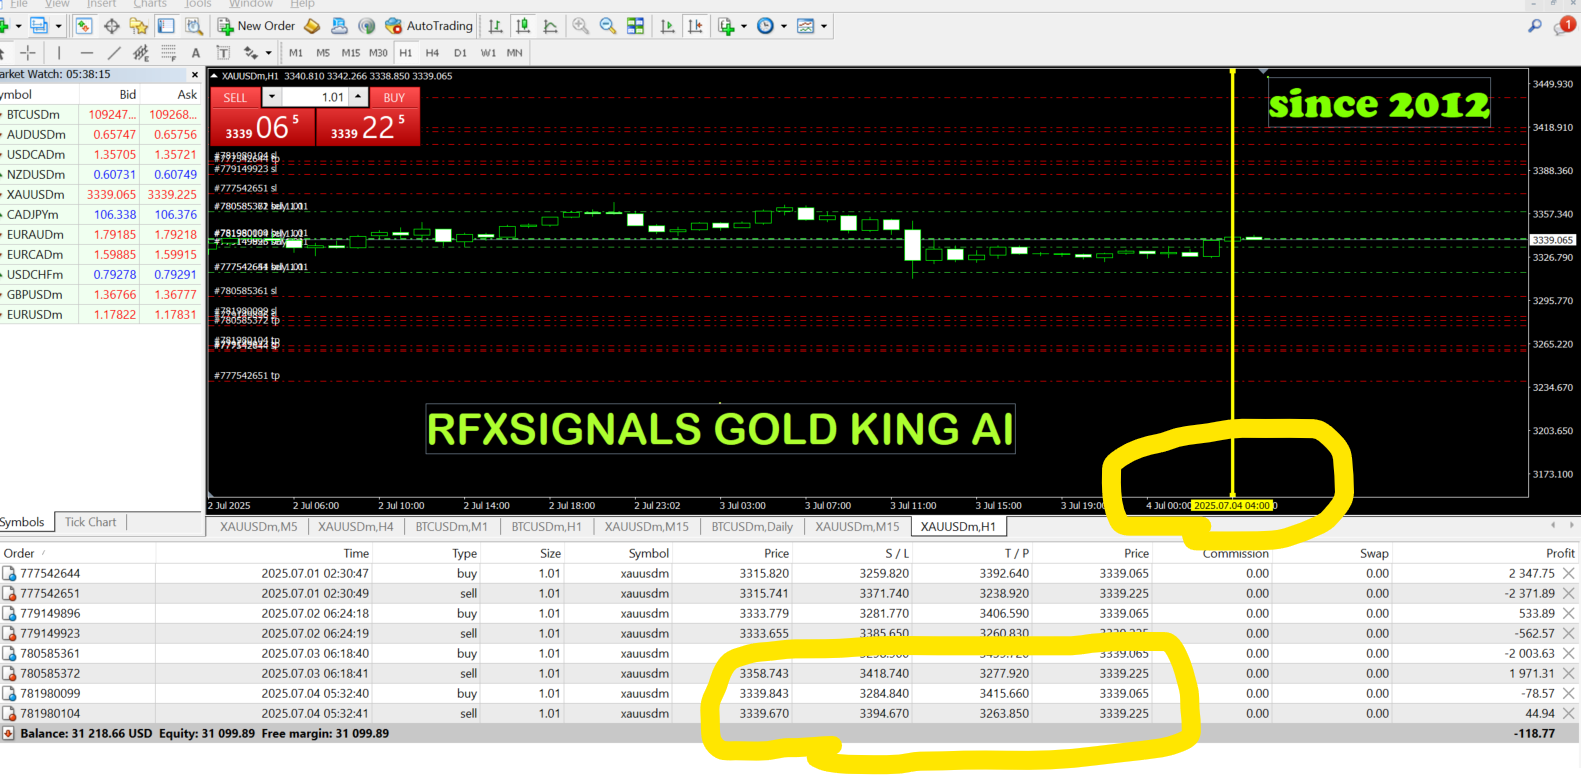The image size is (1581, 775).
Task: Select the equidistant channel tool
Action: 141,52
